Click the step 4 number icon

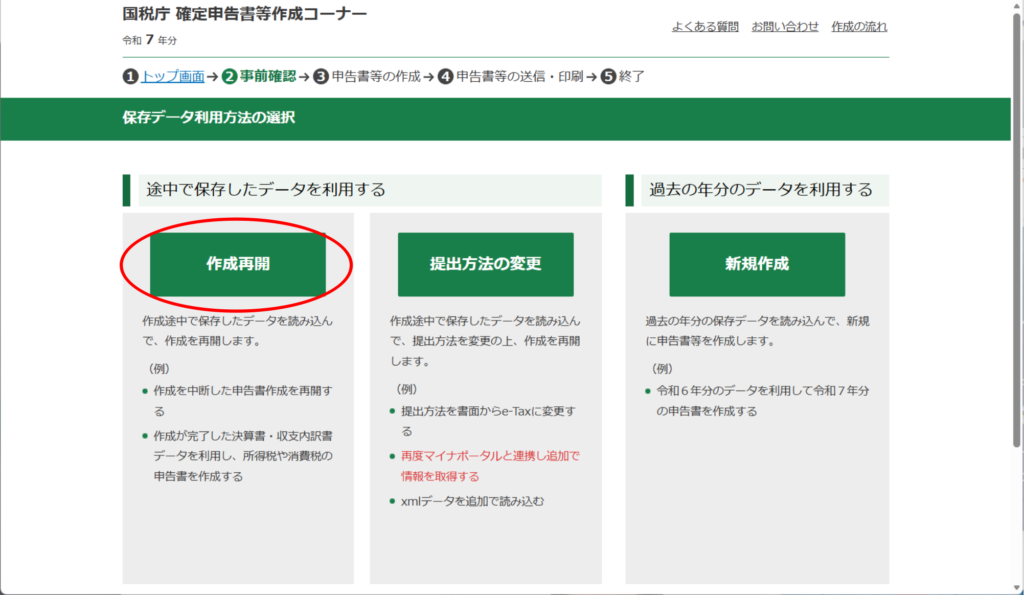pyautogui.click(x=446, y=76)
